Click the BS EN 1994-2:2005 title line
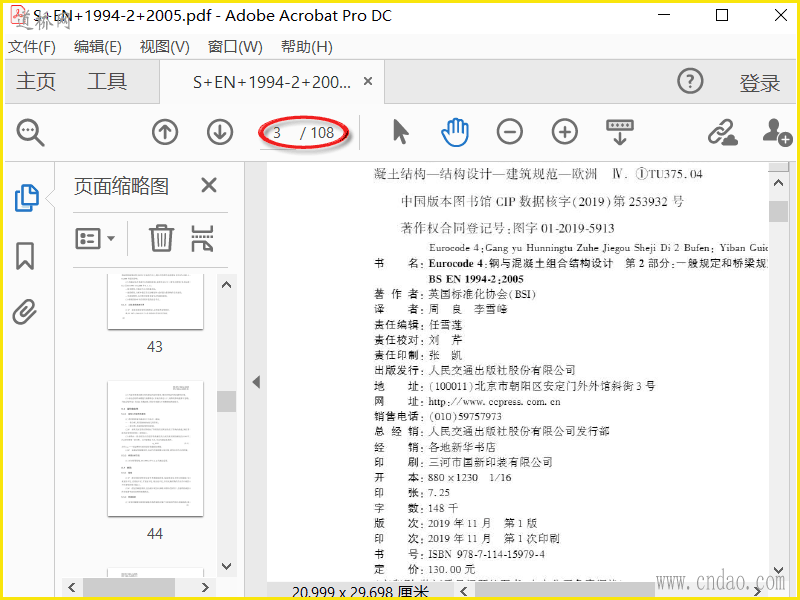800x600 pixels. point(476,279)
